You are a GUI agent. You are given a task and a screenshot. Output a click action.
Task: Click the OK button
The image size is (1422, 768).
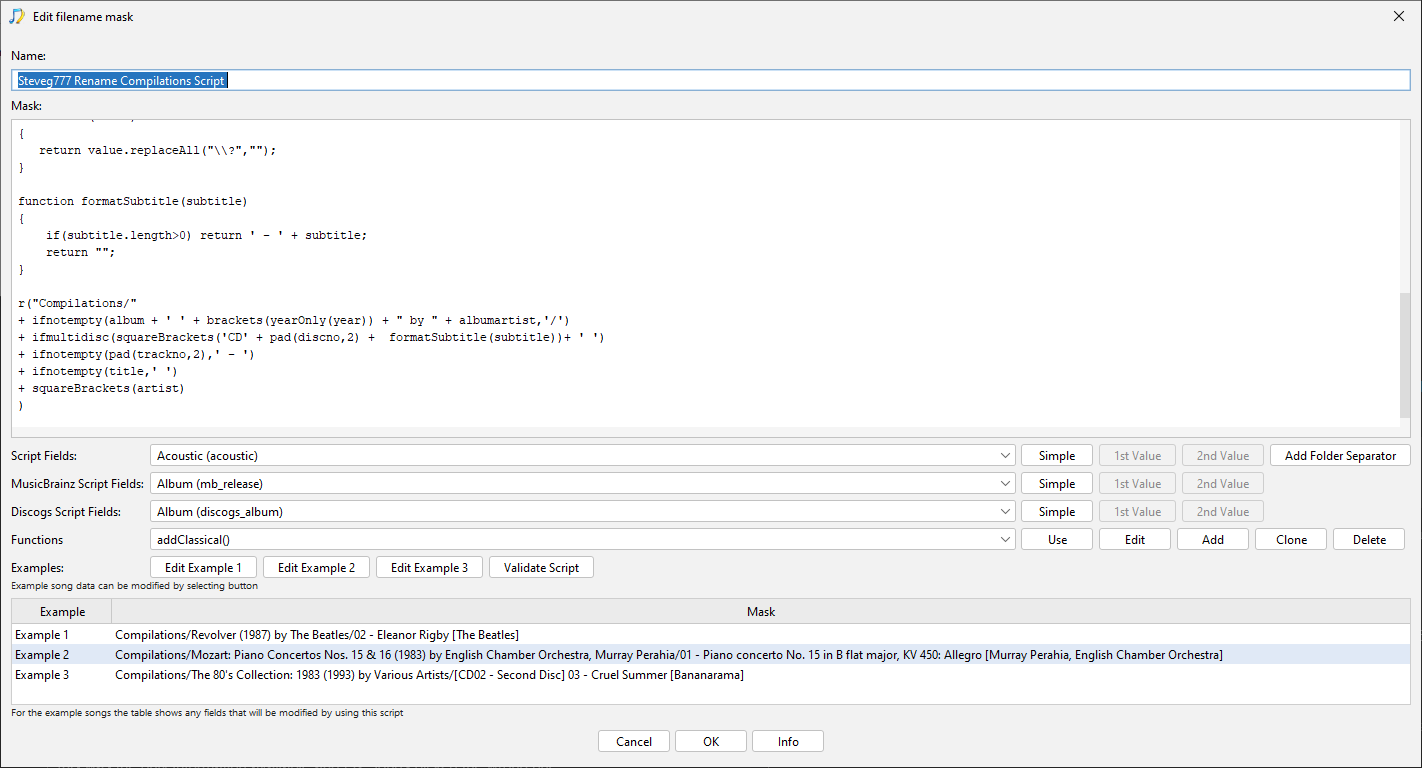click(711, 741)
